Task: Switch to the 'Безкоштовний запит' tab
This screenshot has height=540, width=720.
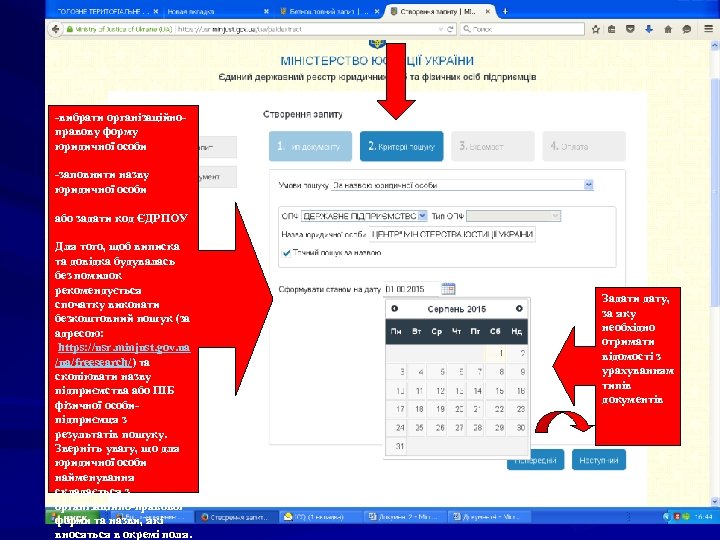Action: click(329, 11)
